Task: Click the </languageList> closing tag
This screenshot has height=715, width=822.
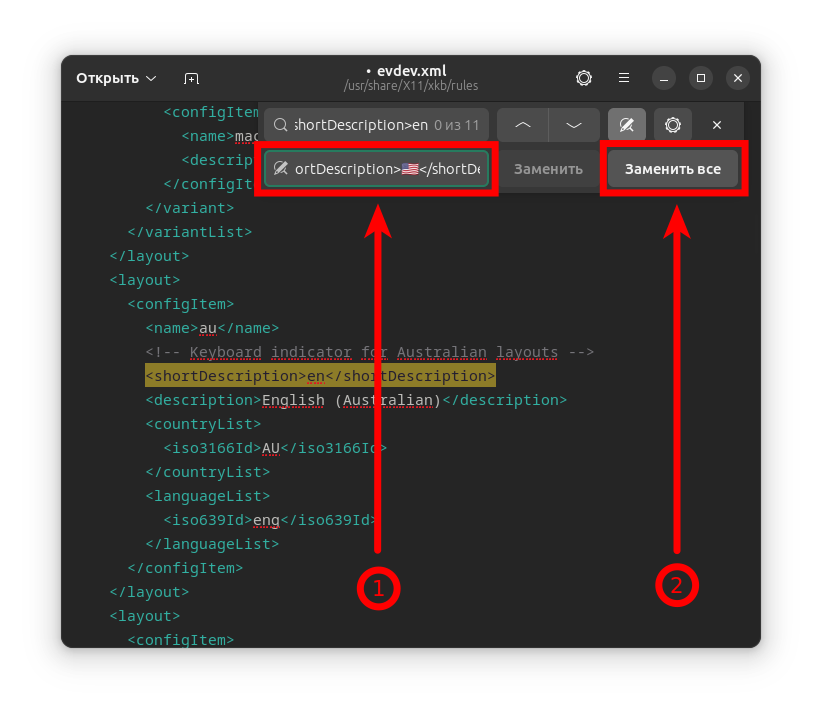Action: pyautogui.click(x=212, y=544)
